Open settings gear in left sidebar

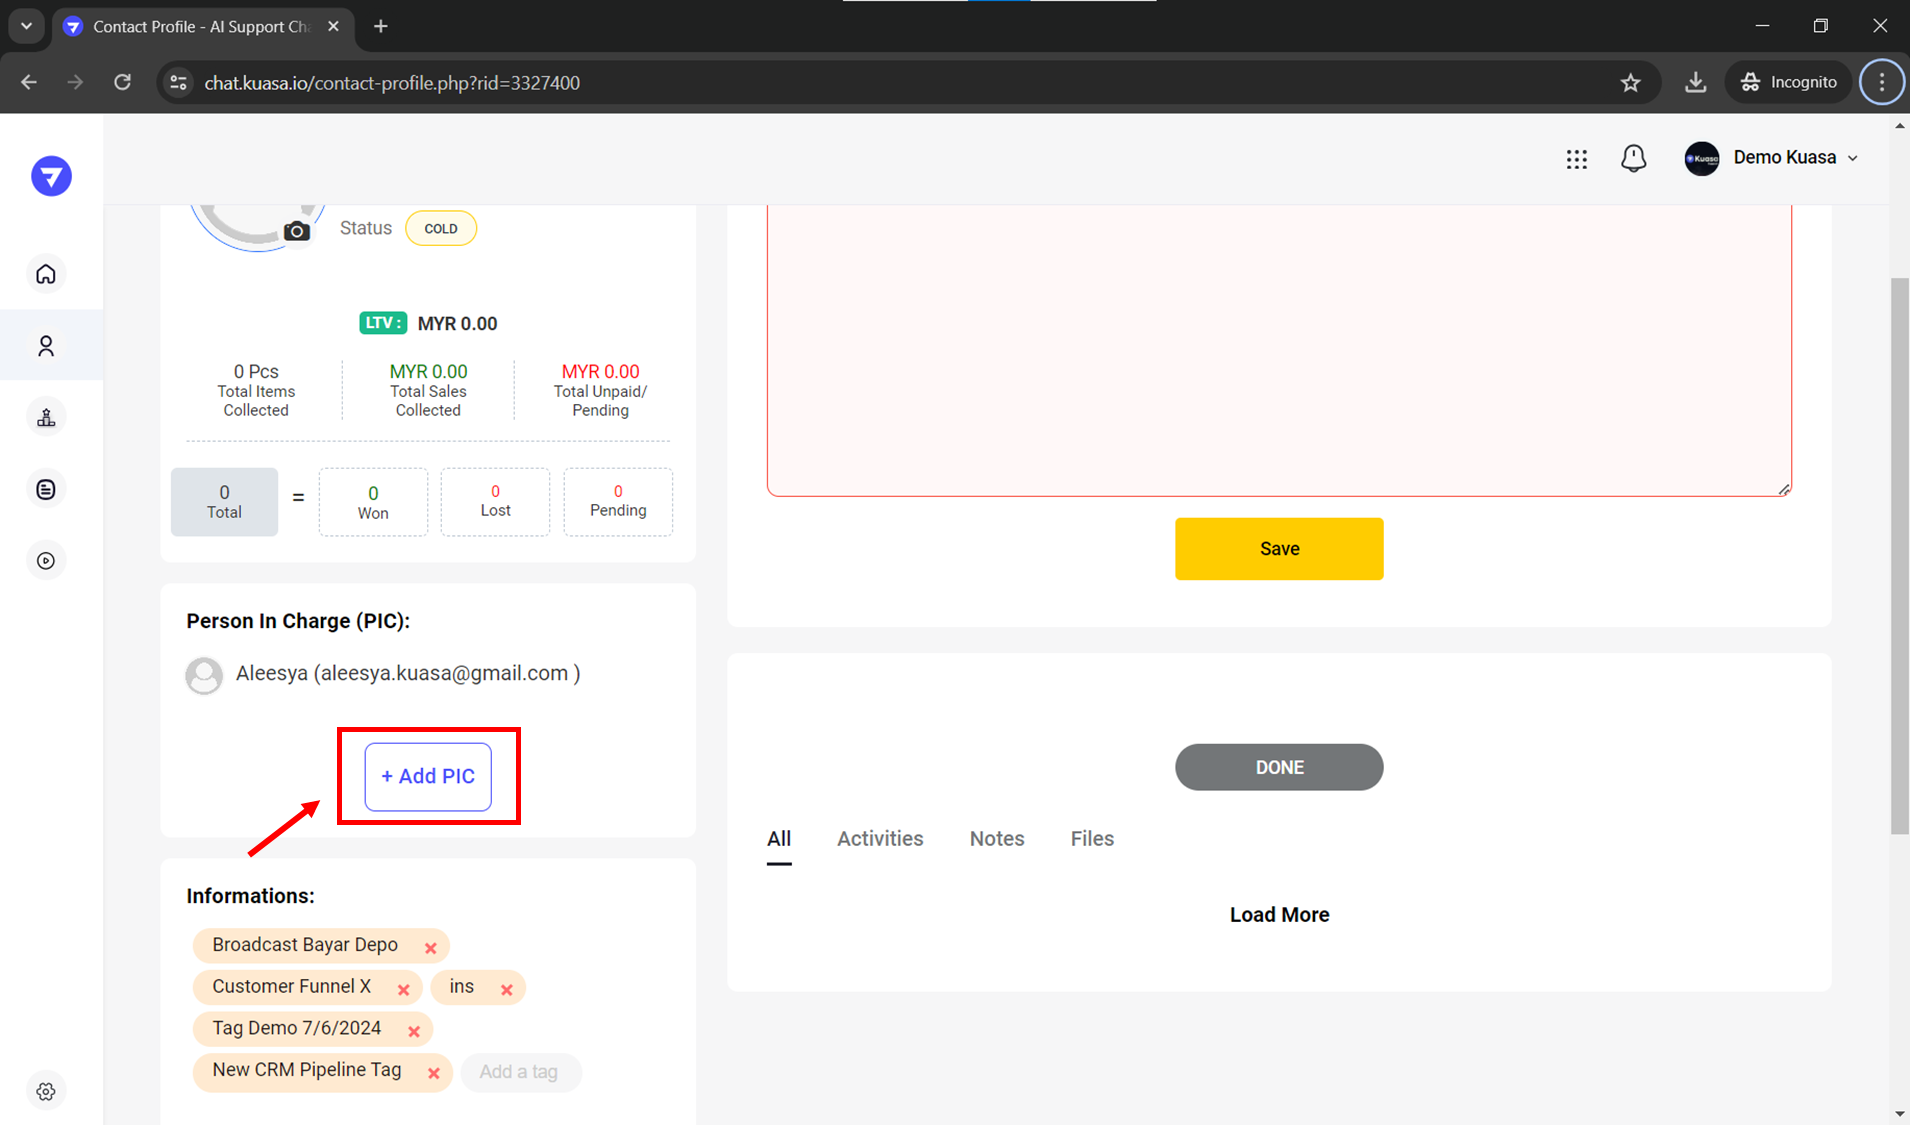(x=46, y=1091)
